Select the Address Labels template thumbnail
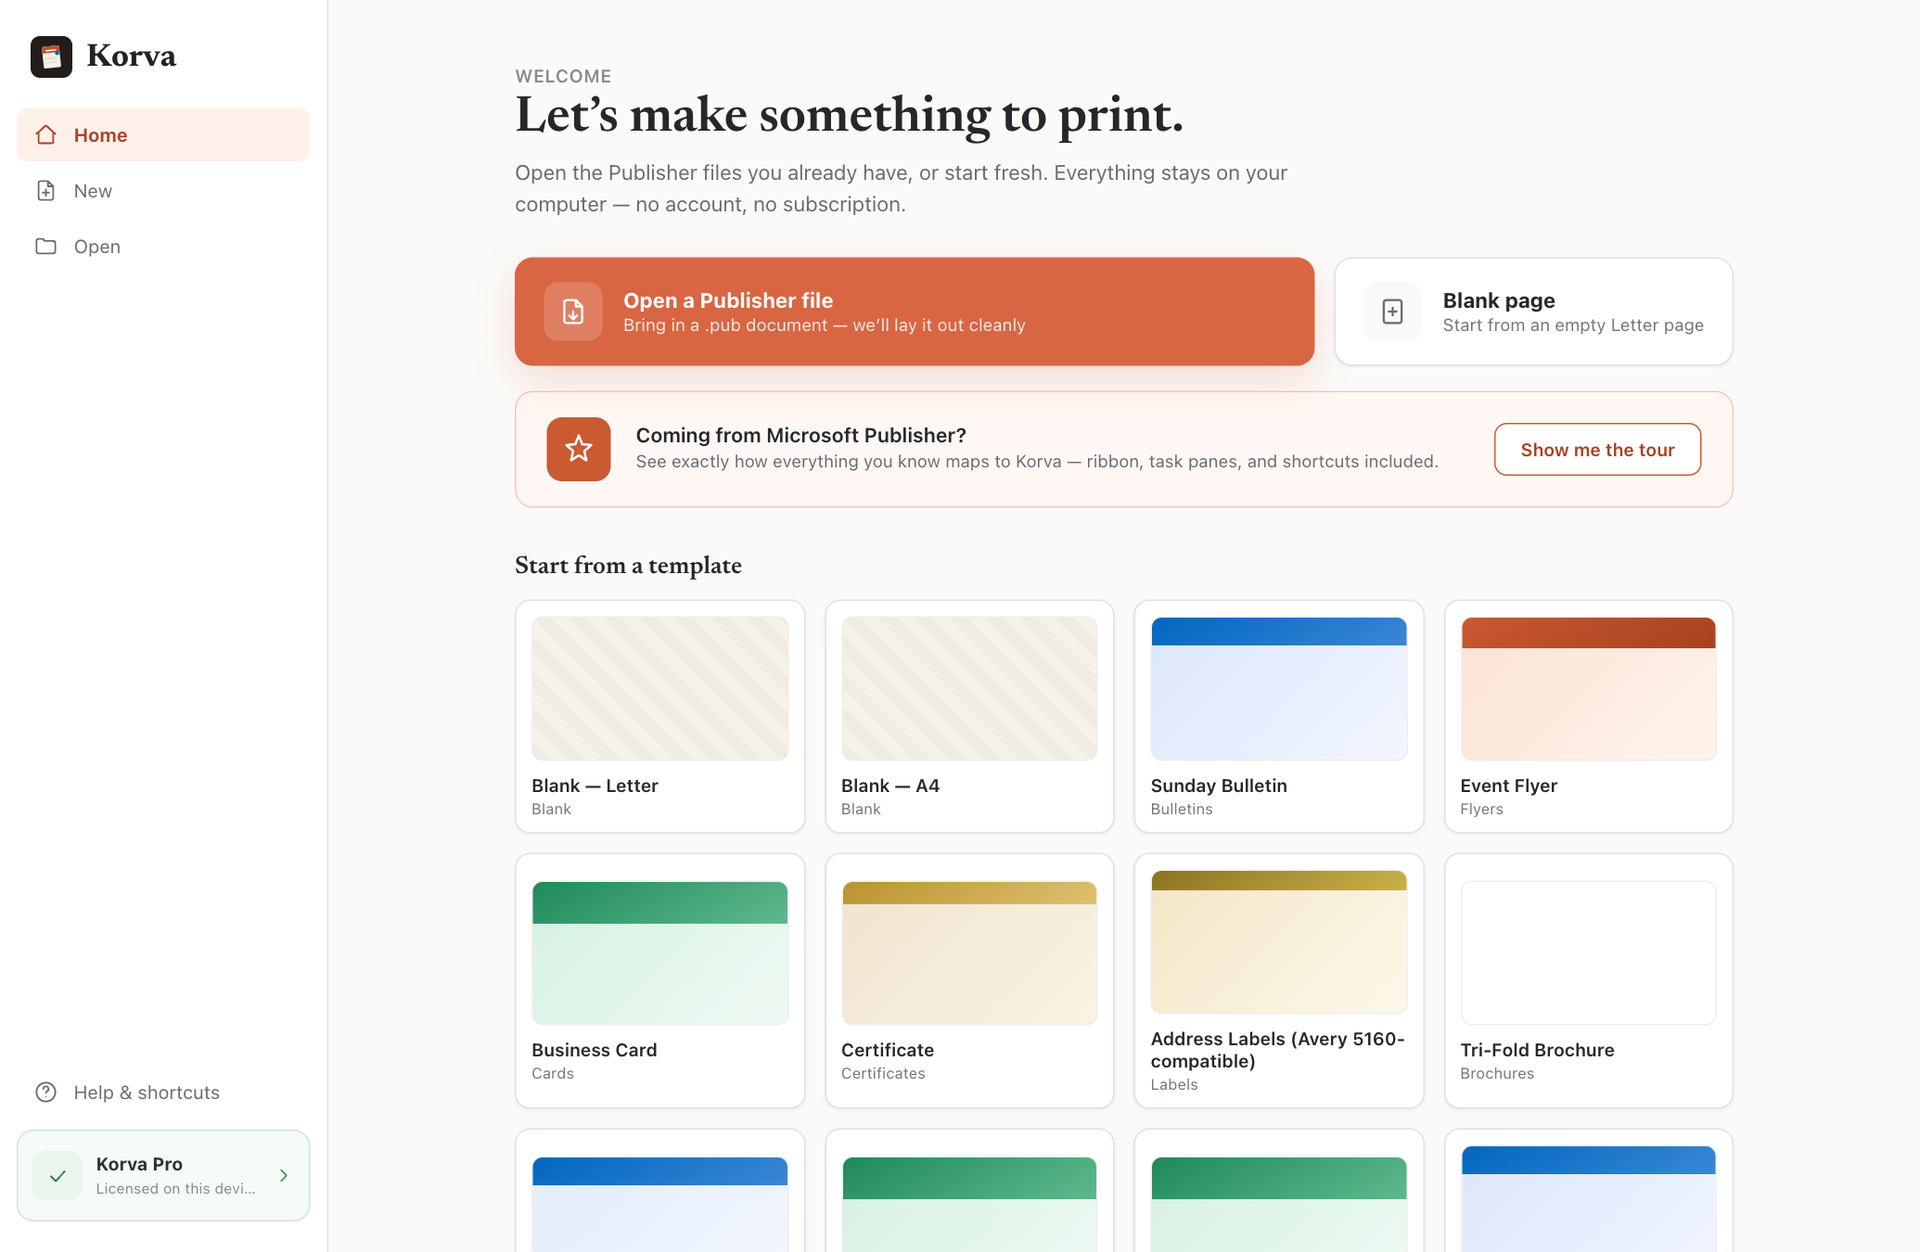 pyautogui.click(x=1279, y=942)
